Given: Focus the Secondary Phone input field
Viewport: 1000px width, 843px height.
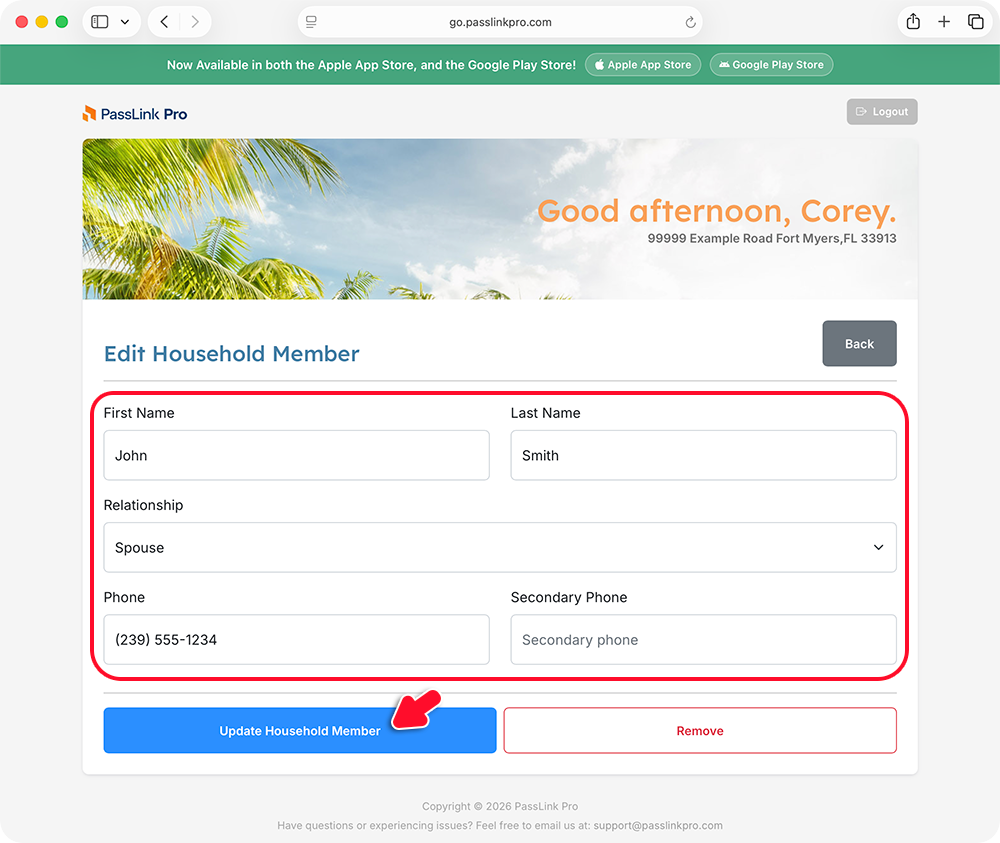Looking at the screenshot, I should pyautogui.click(x=703, y=640).
